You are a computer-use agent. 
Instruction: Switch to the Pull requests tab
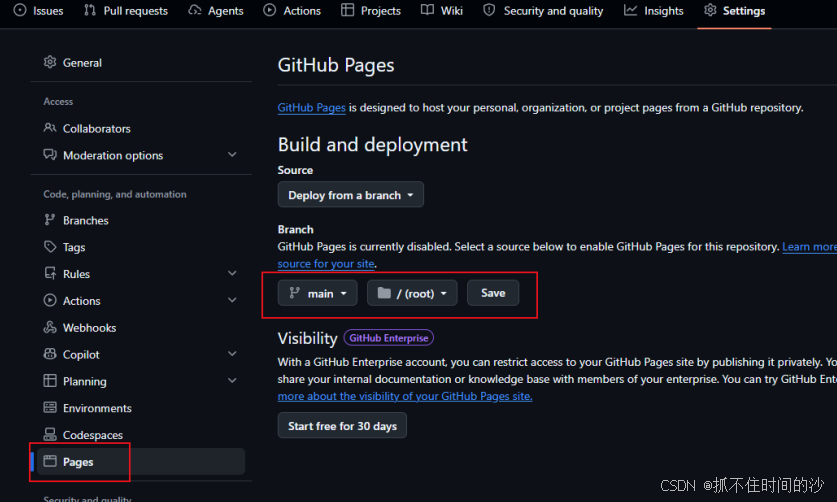pos(126,11)
